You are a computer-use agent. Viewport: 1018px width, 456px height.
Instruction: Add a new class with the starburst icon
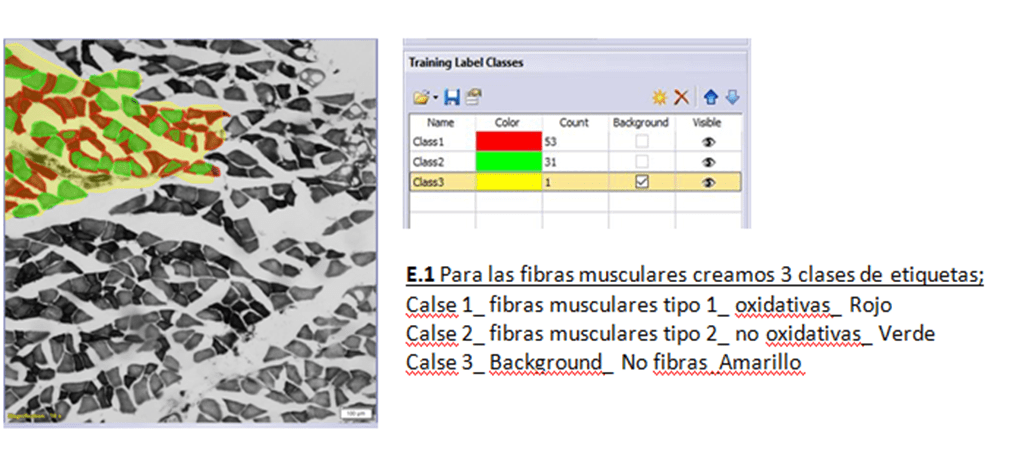[x=659, y=97]
